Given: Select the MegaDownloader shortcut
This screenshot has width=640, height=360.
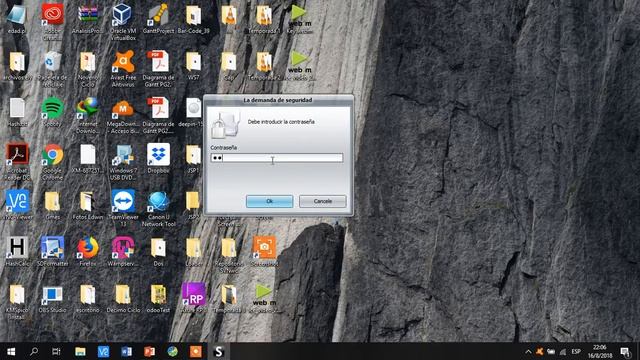Looking at the screenshot, I should (123, 115).
